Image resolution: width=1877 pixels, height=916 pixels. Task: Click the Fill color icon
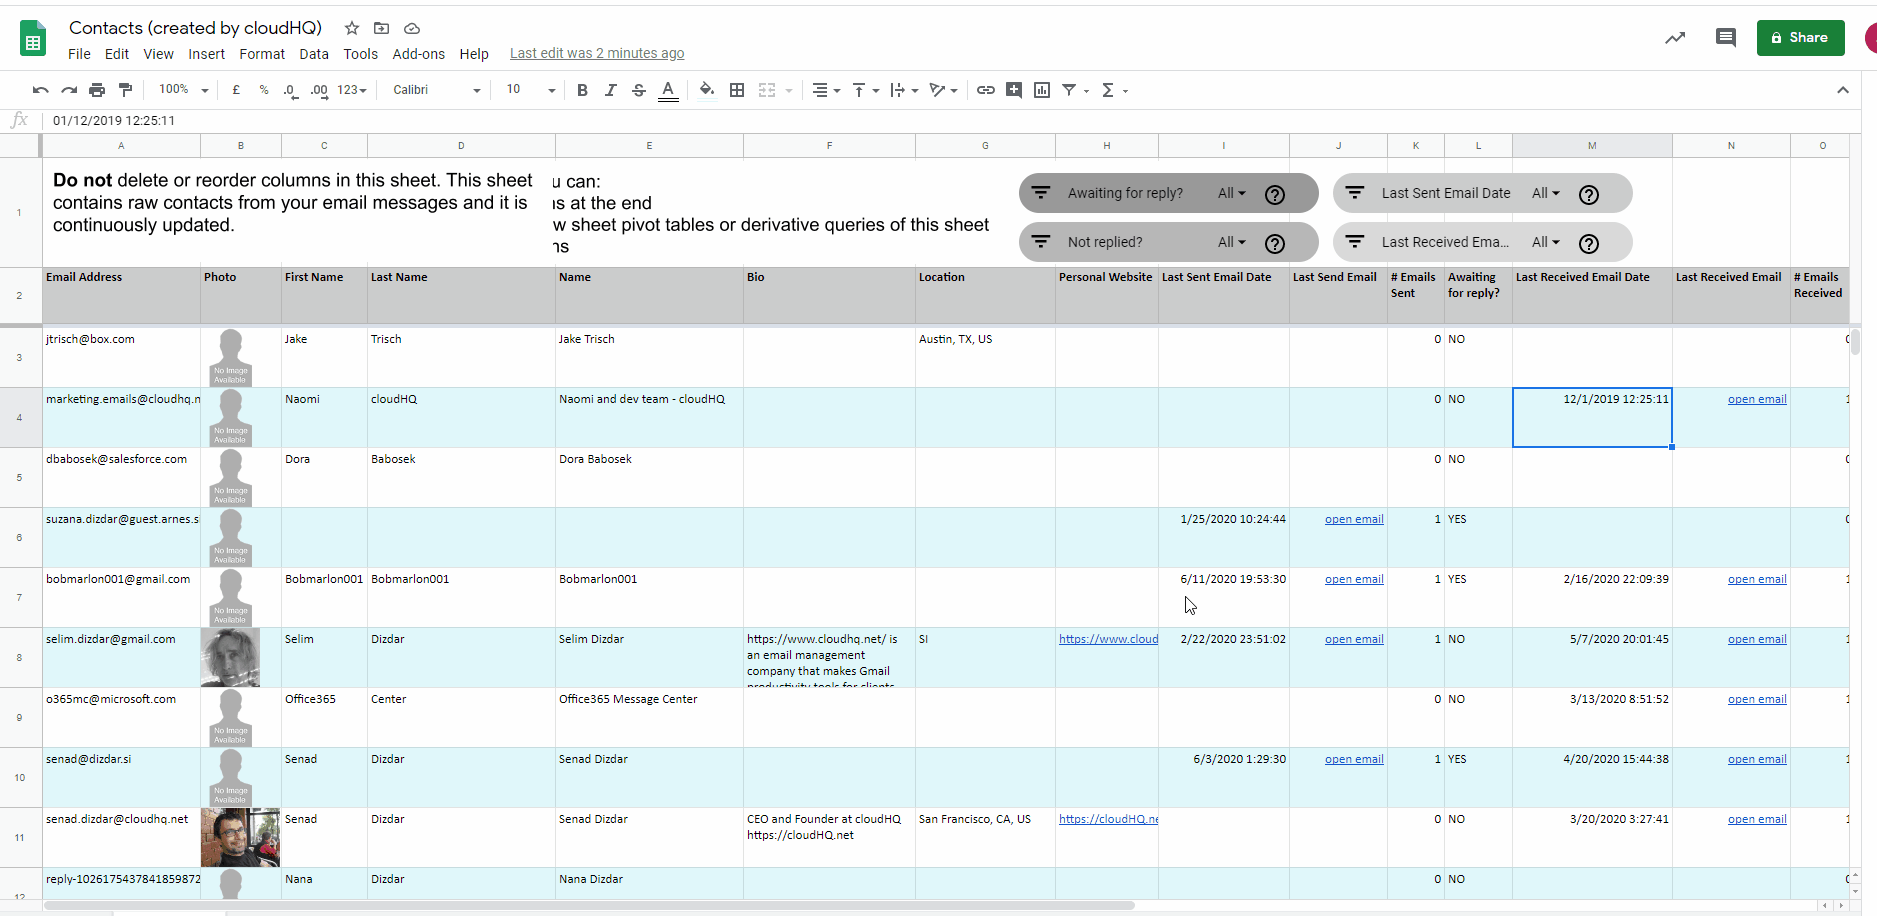click(706, 90)
